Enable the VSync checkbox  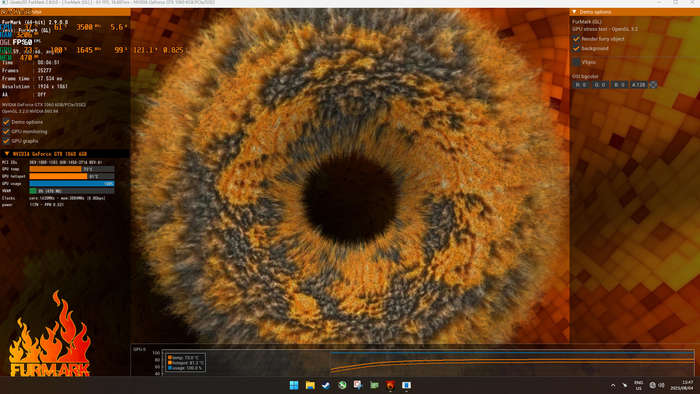tap(576, 62)
